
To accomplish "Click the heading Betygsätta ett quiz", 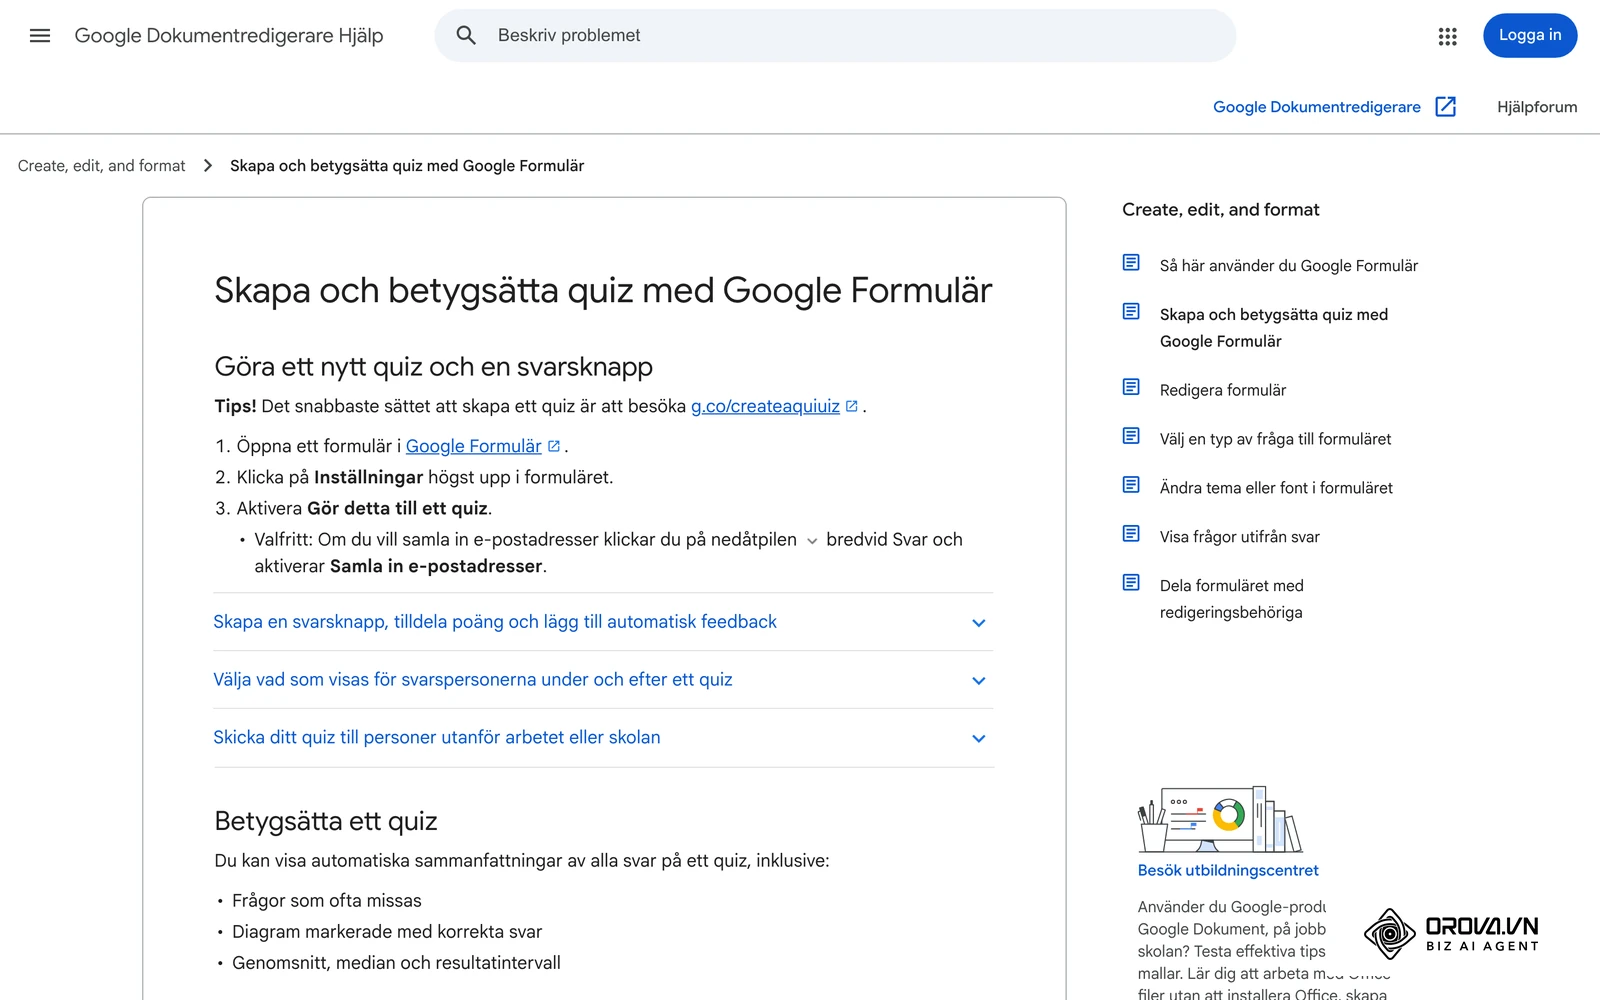I will [326, 821].
